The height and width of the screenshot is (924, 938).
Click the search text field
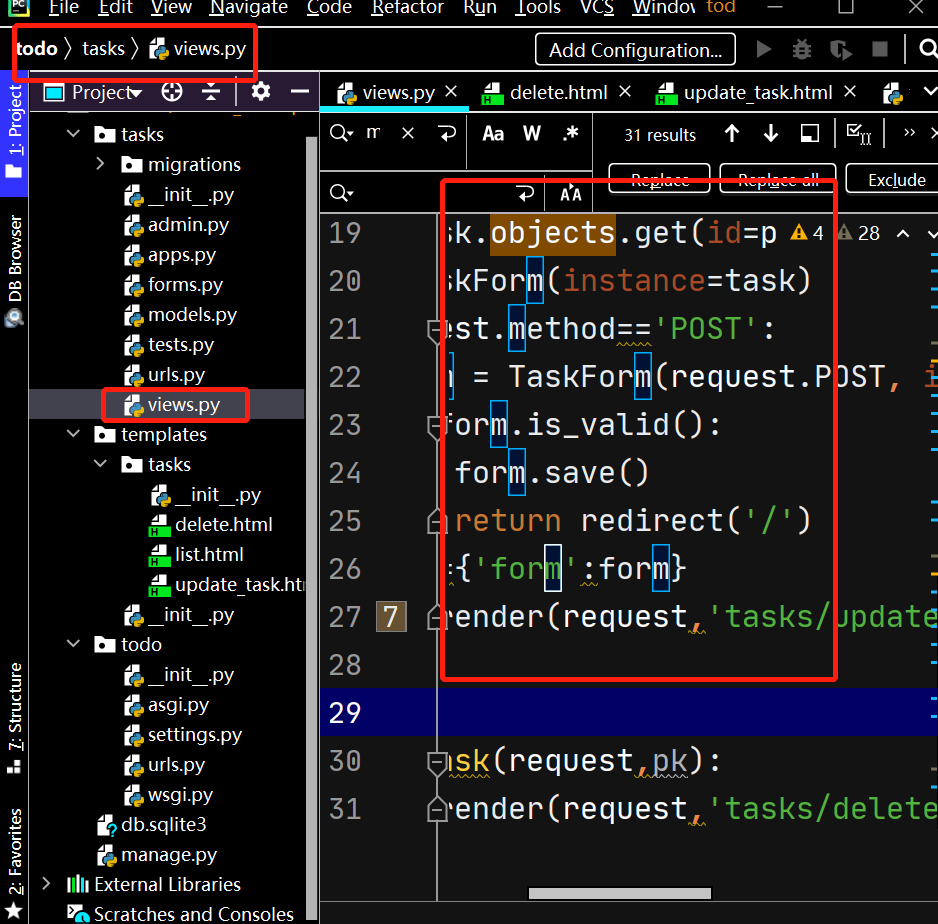(374, 133)
